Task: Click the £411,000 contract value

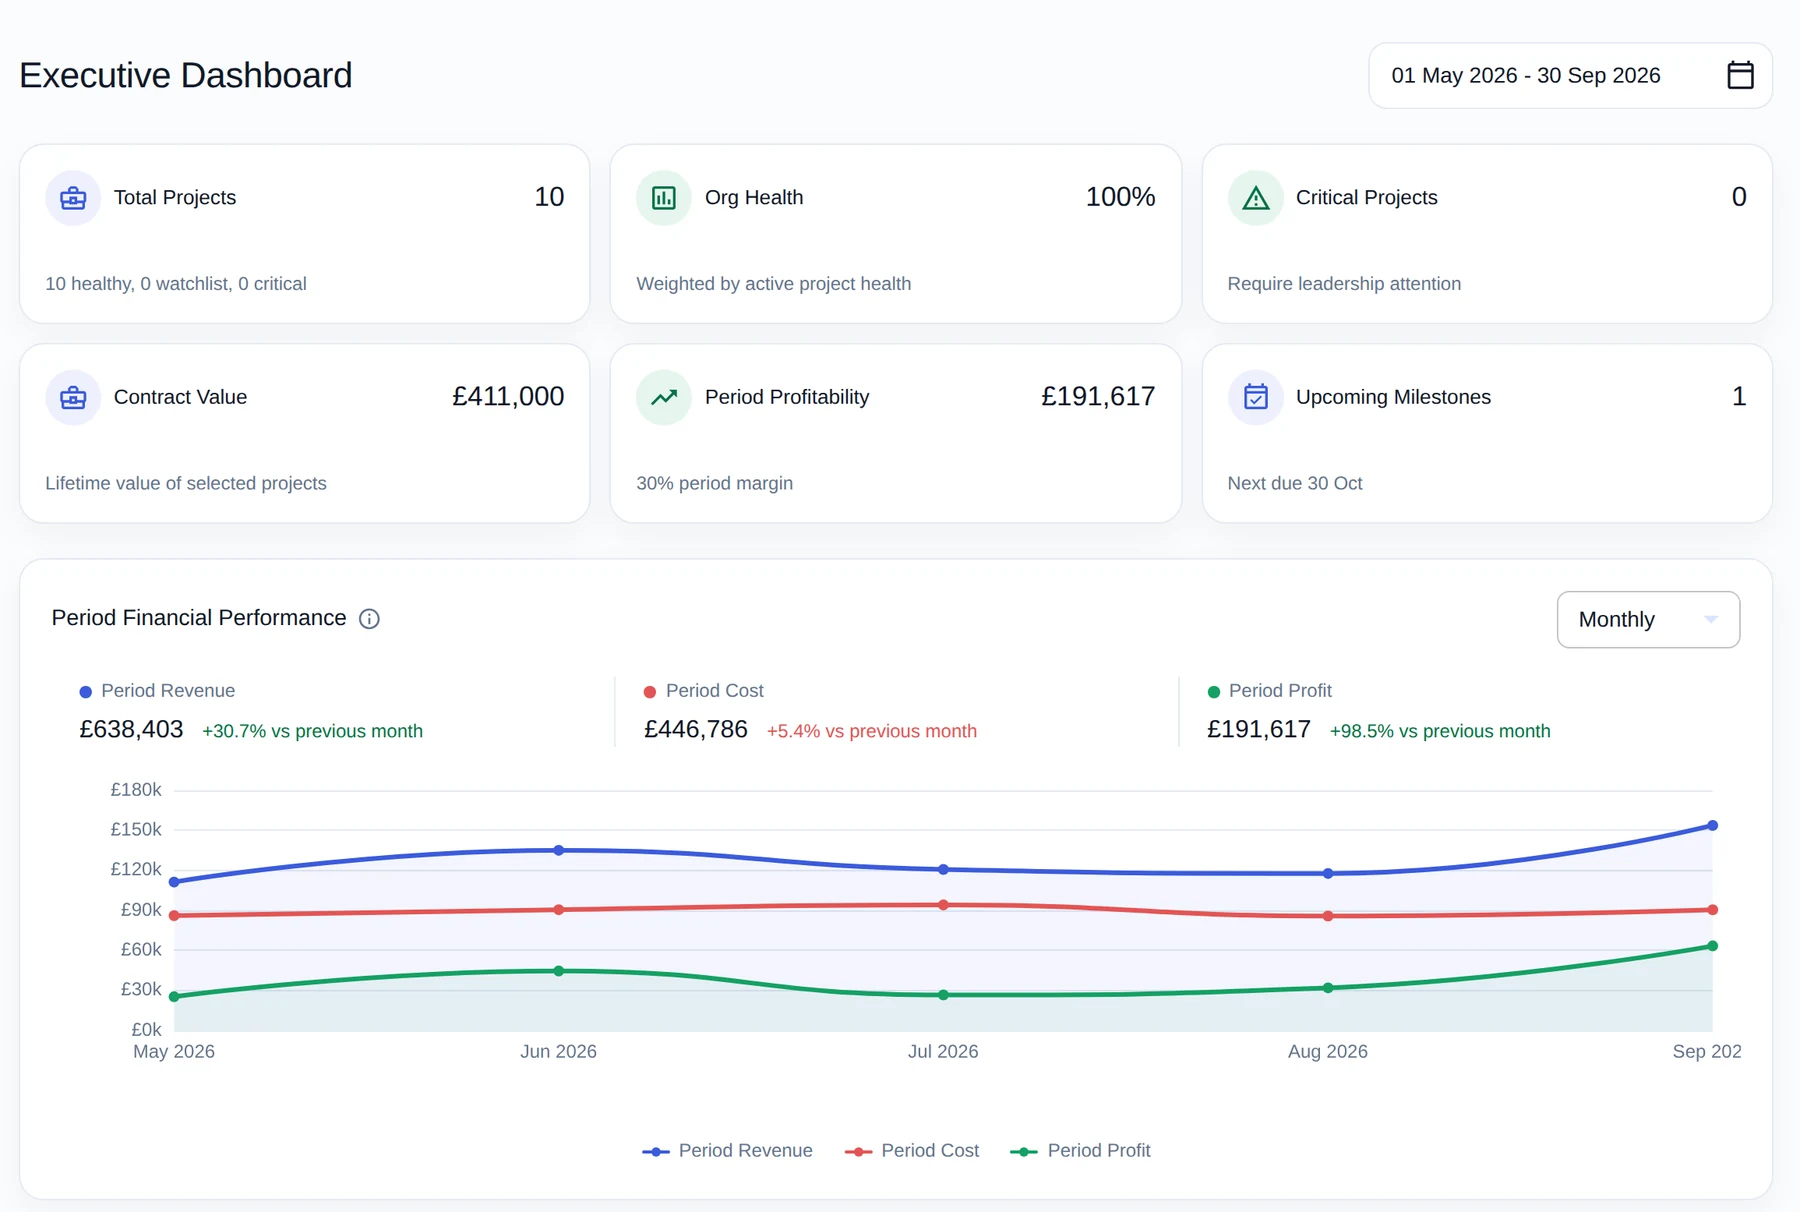Action: point(508,397)
